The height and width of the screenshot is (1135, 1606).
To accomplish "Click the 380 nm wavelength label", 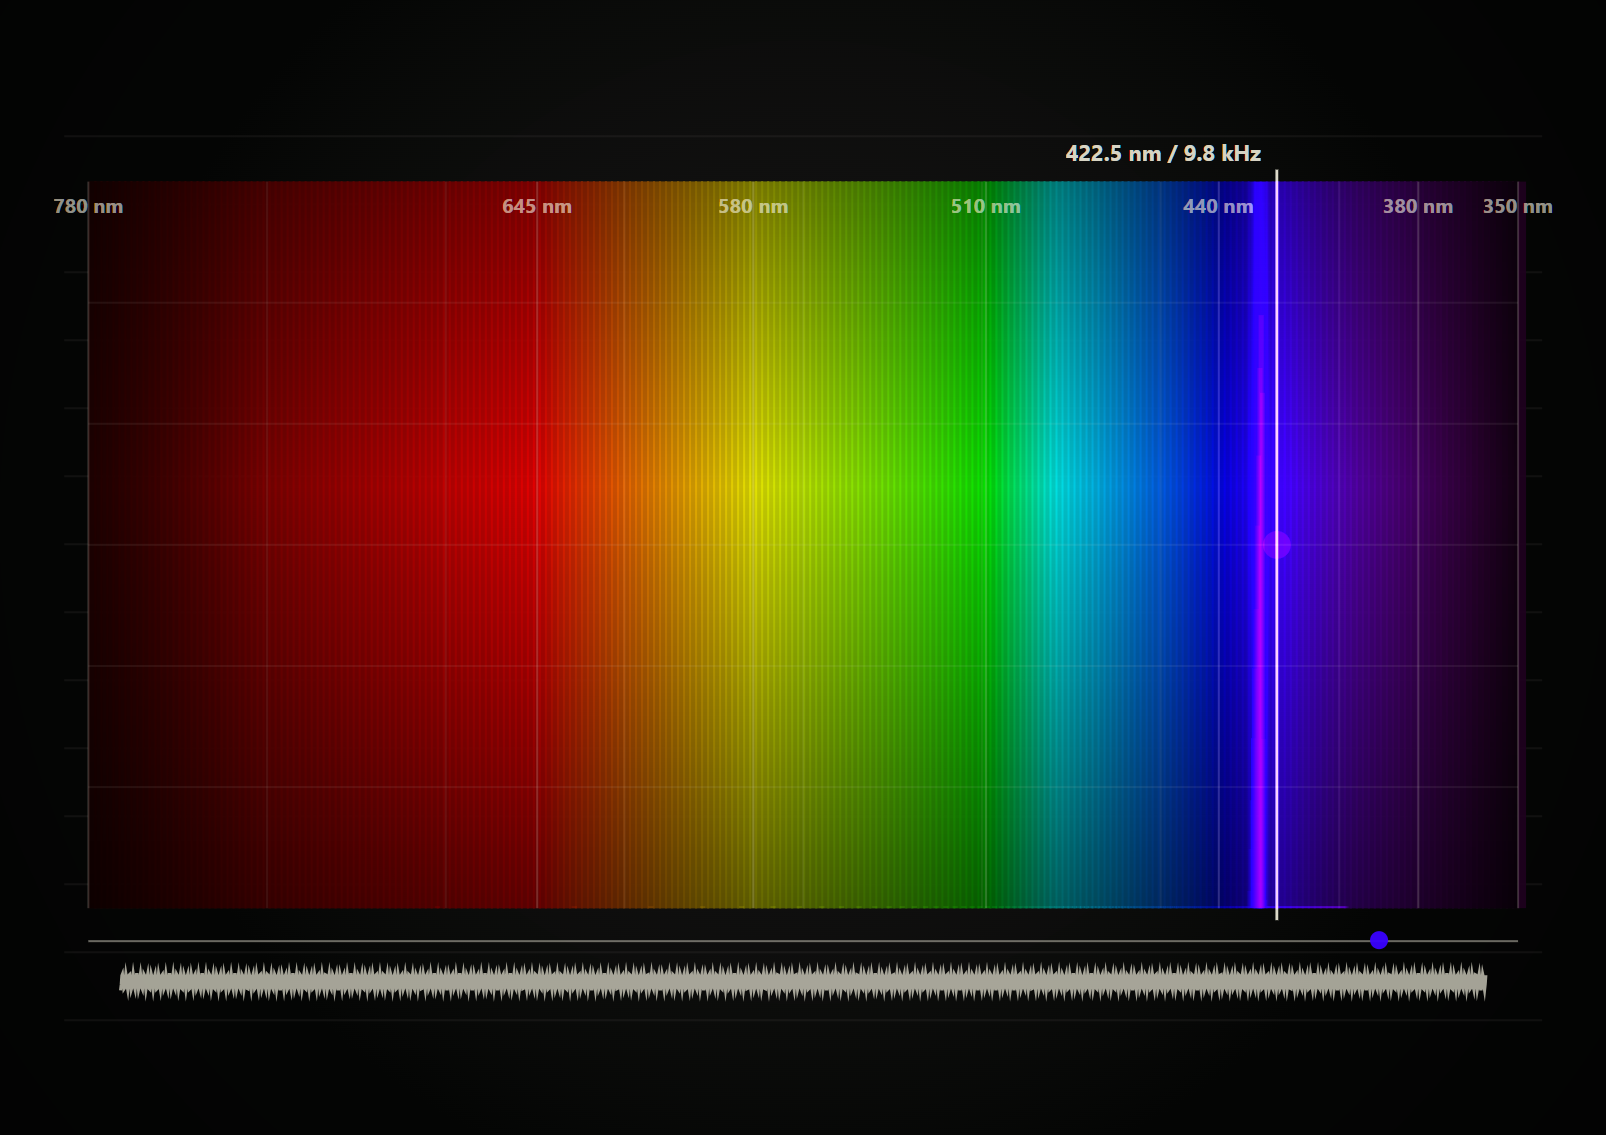I will click(1418, 206).
